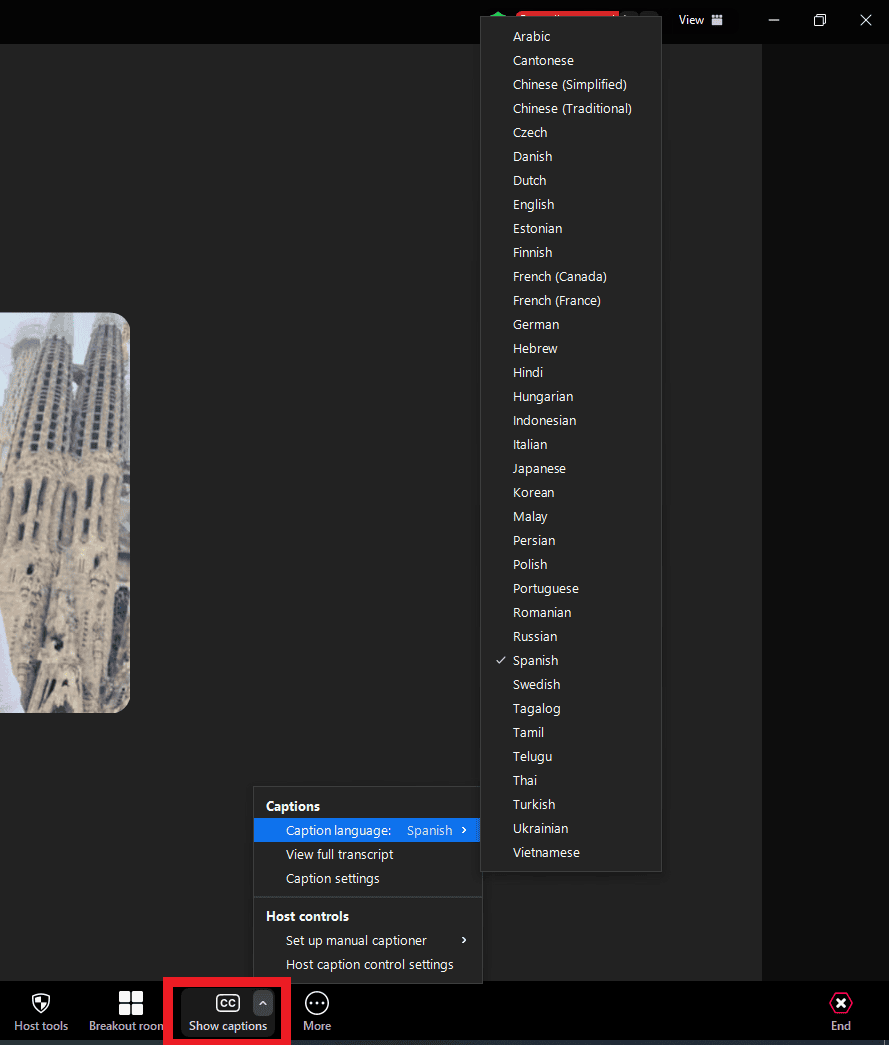Click the green encryption shield icon

[x=497, y=18]
